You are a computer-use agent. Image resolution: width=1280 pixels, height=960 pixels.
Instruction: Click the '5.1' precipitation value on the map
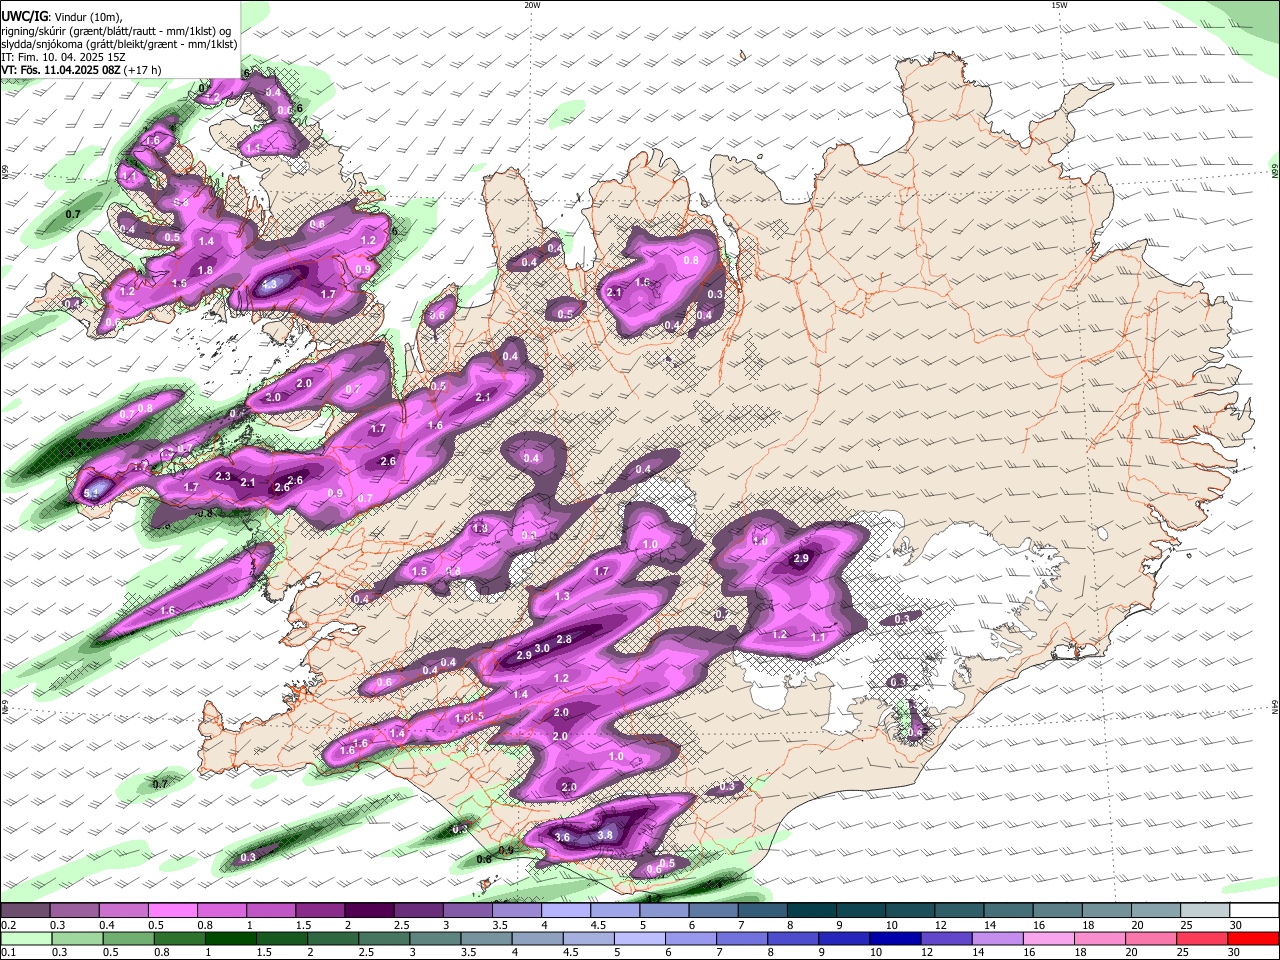click(91, 492)
